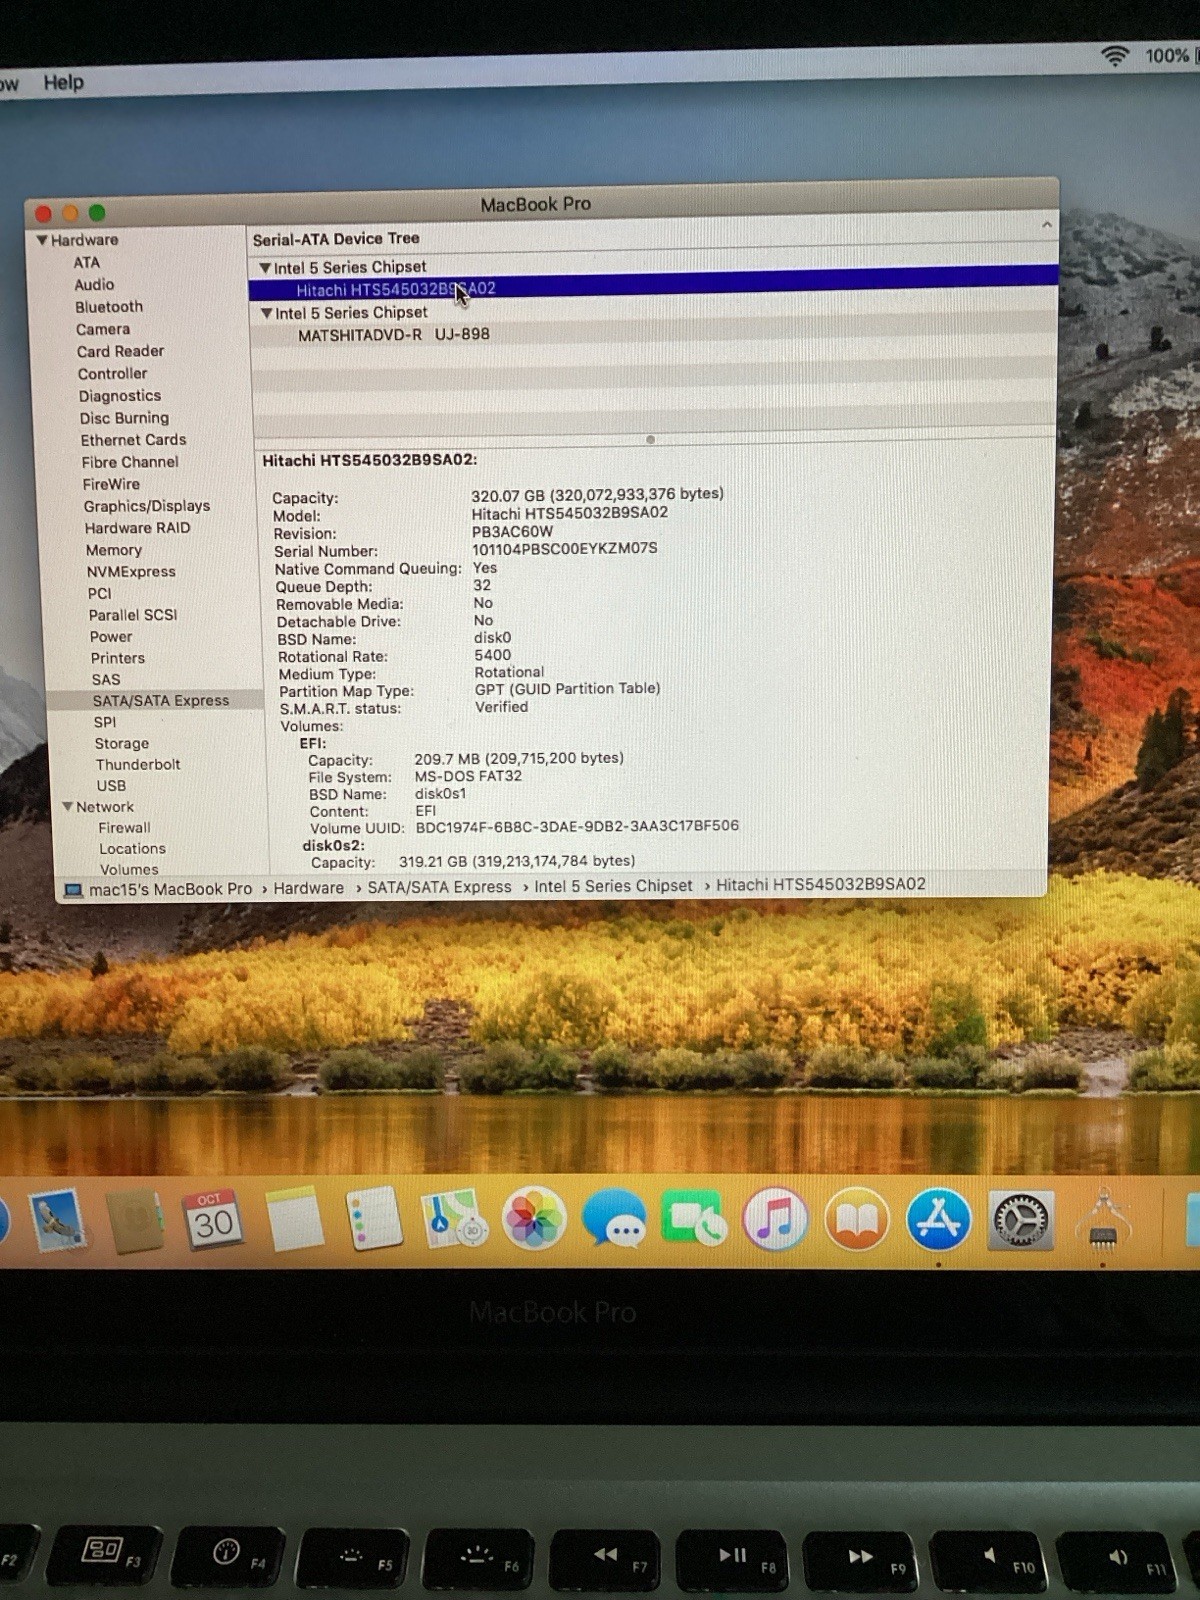Click Hitachi HTS545032B9SA02 in the path bar
The image size is (1200, 1600).
point(821,884)
